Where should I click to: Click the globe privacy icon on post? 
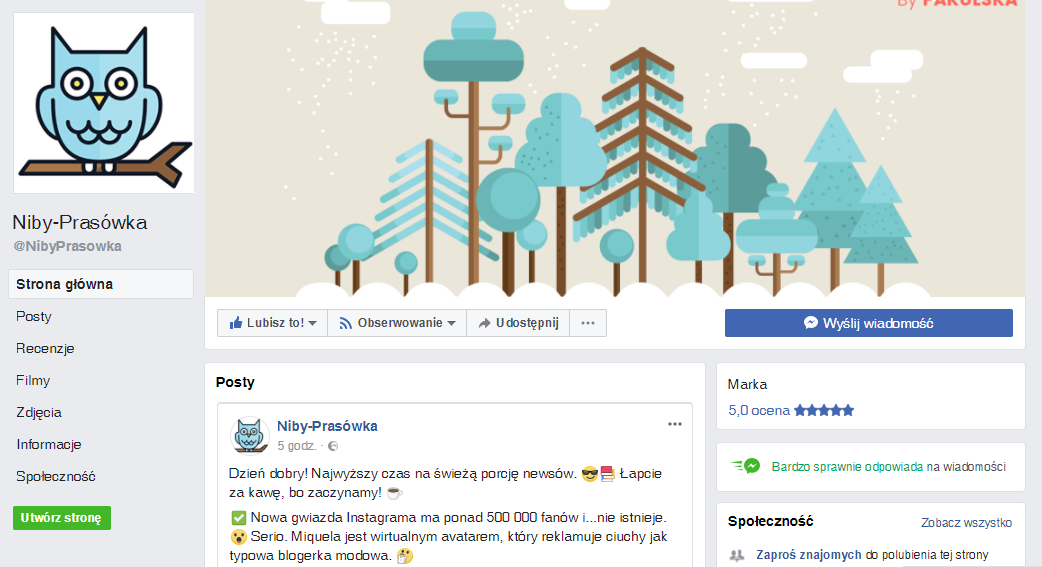tap(333, 446)
